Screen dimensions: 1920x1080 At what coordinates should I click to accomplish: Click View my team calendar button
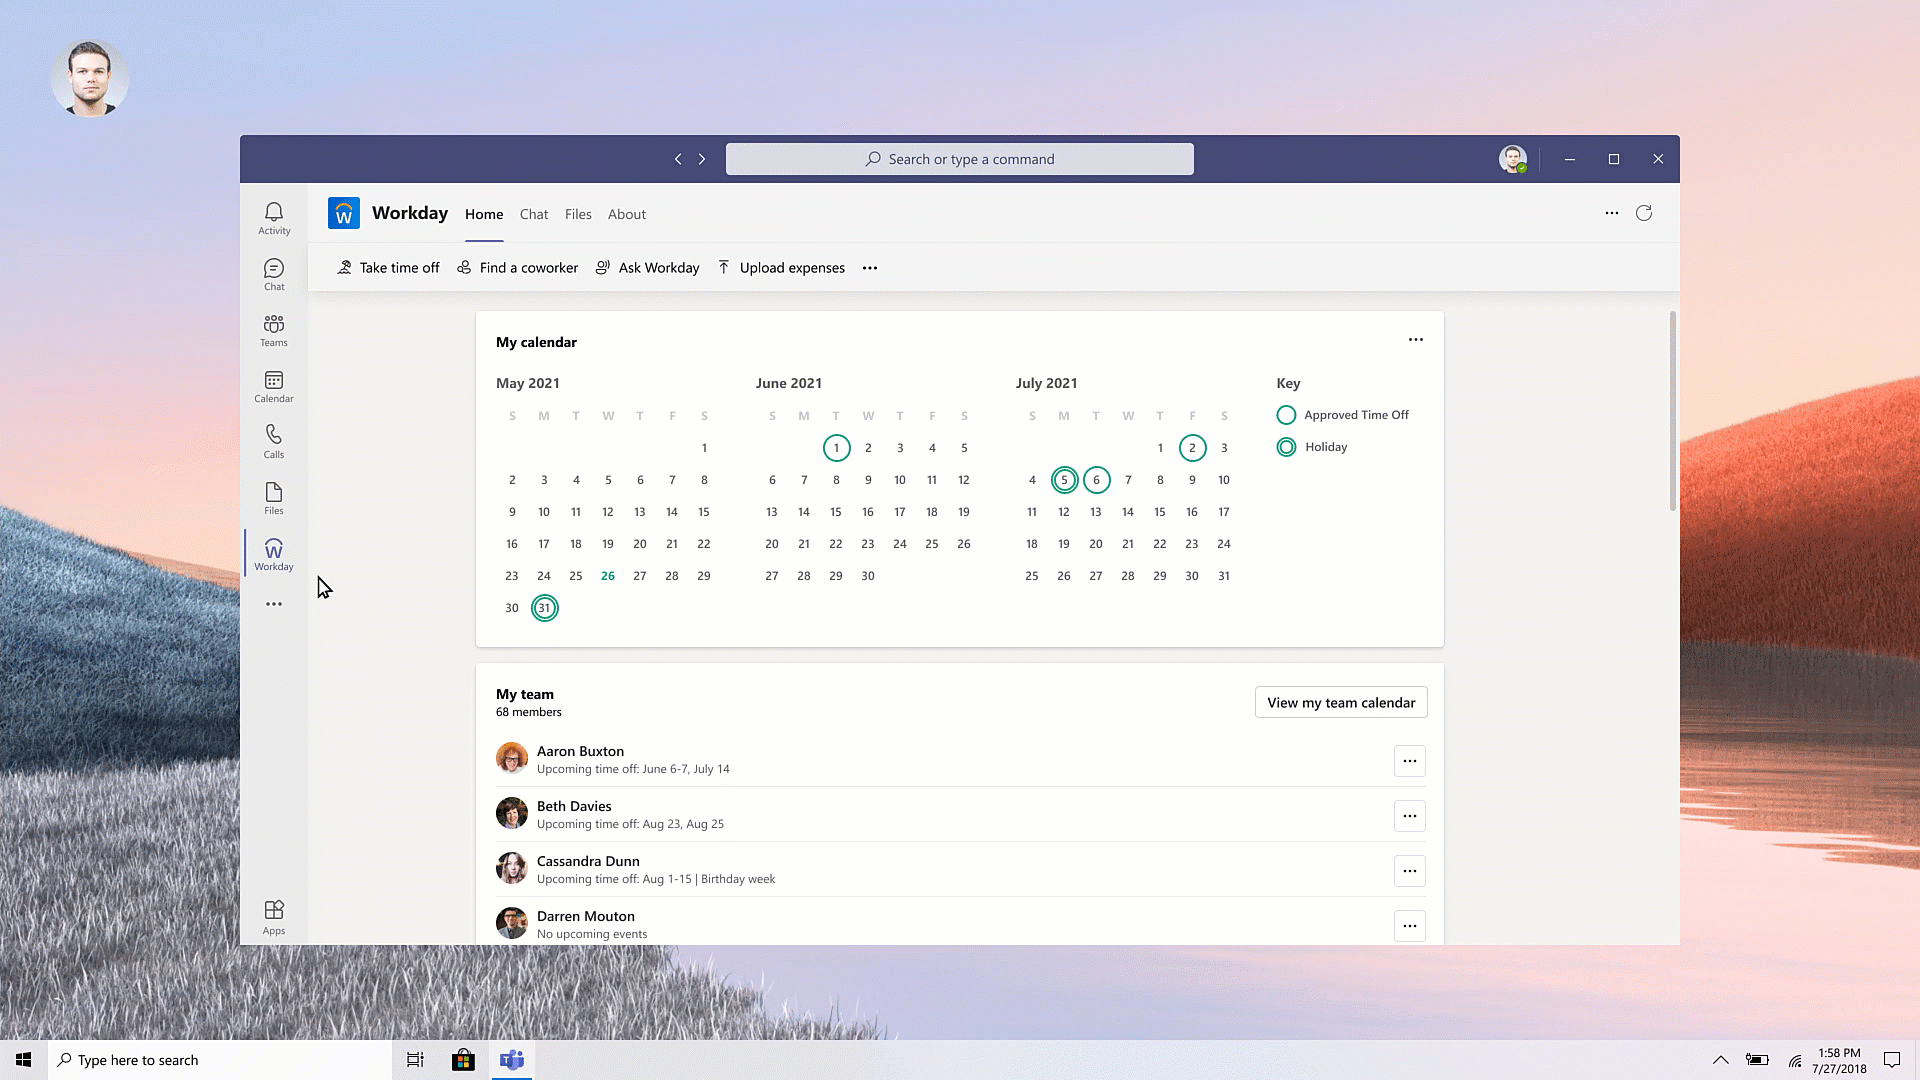[x=1341, y=702]
